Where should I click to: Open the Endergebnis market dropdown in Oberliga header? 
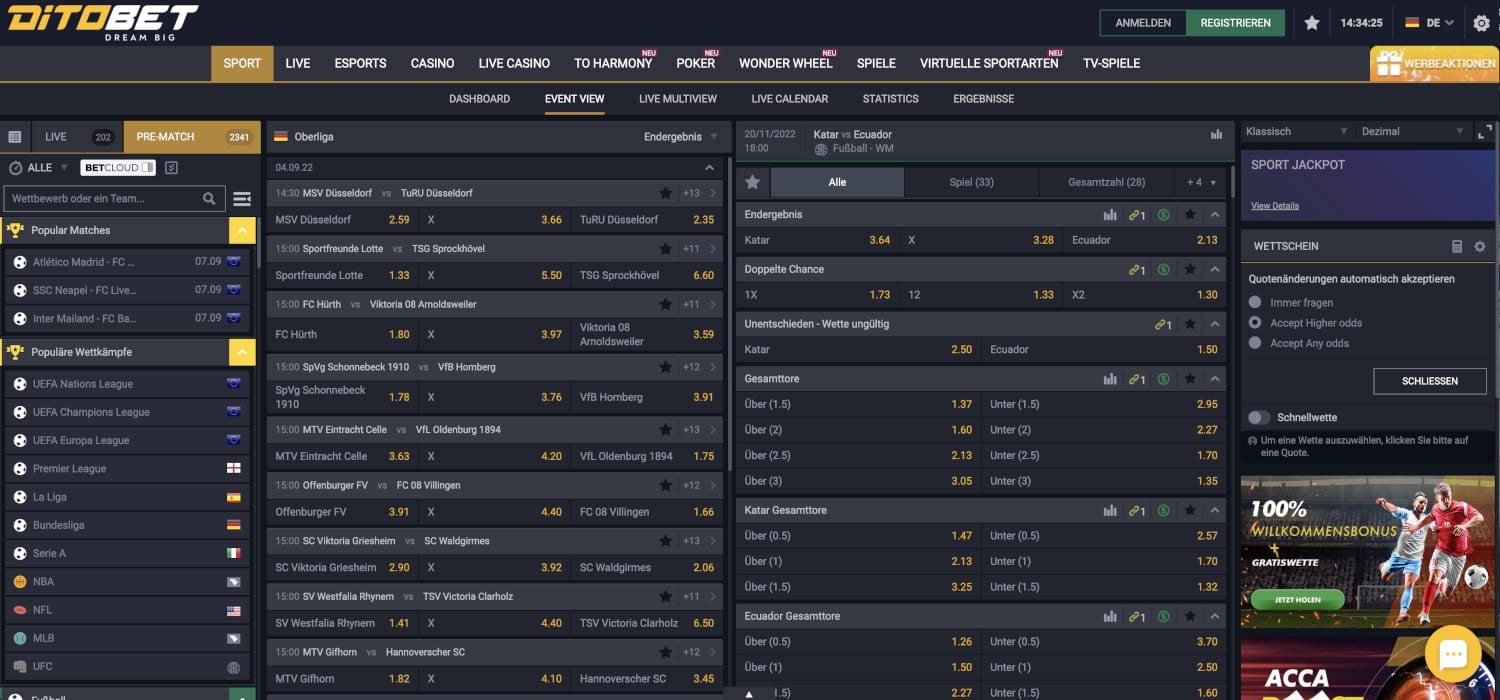[x=681, y=137]
